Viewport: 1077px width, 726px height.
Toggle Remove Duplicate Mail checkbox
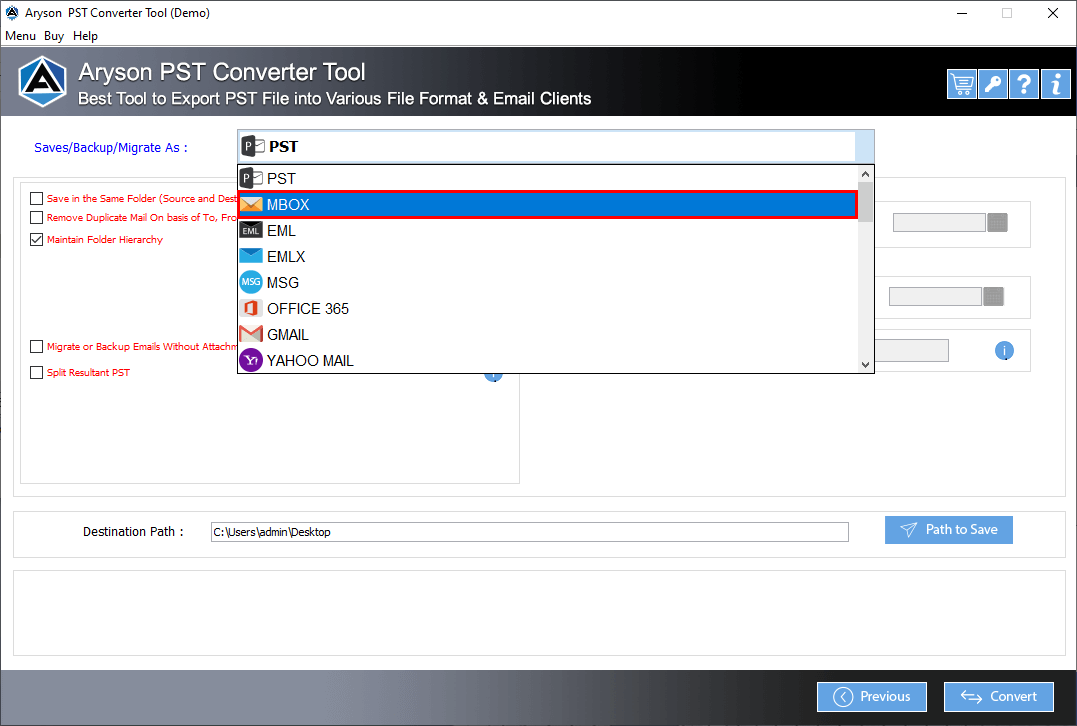click(36, 218)
